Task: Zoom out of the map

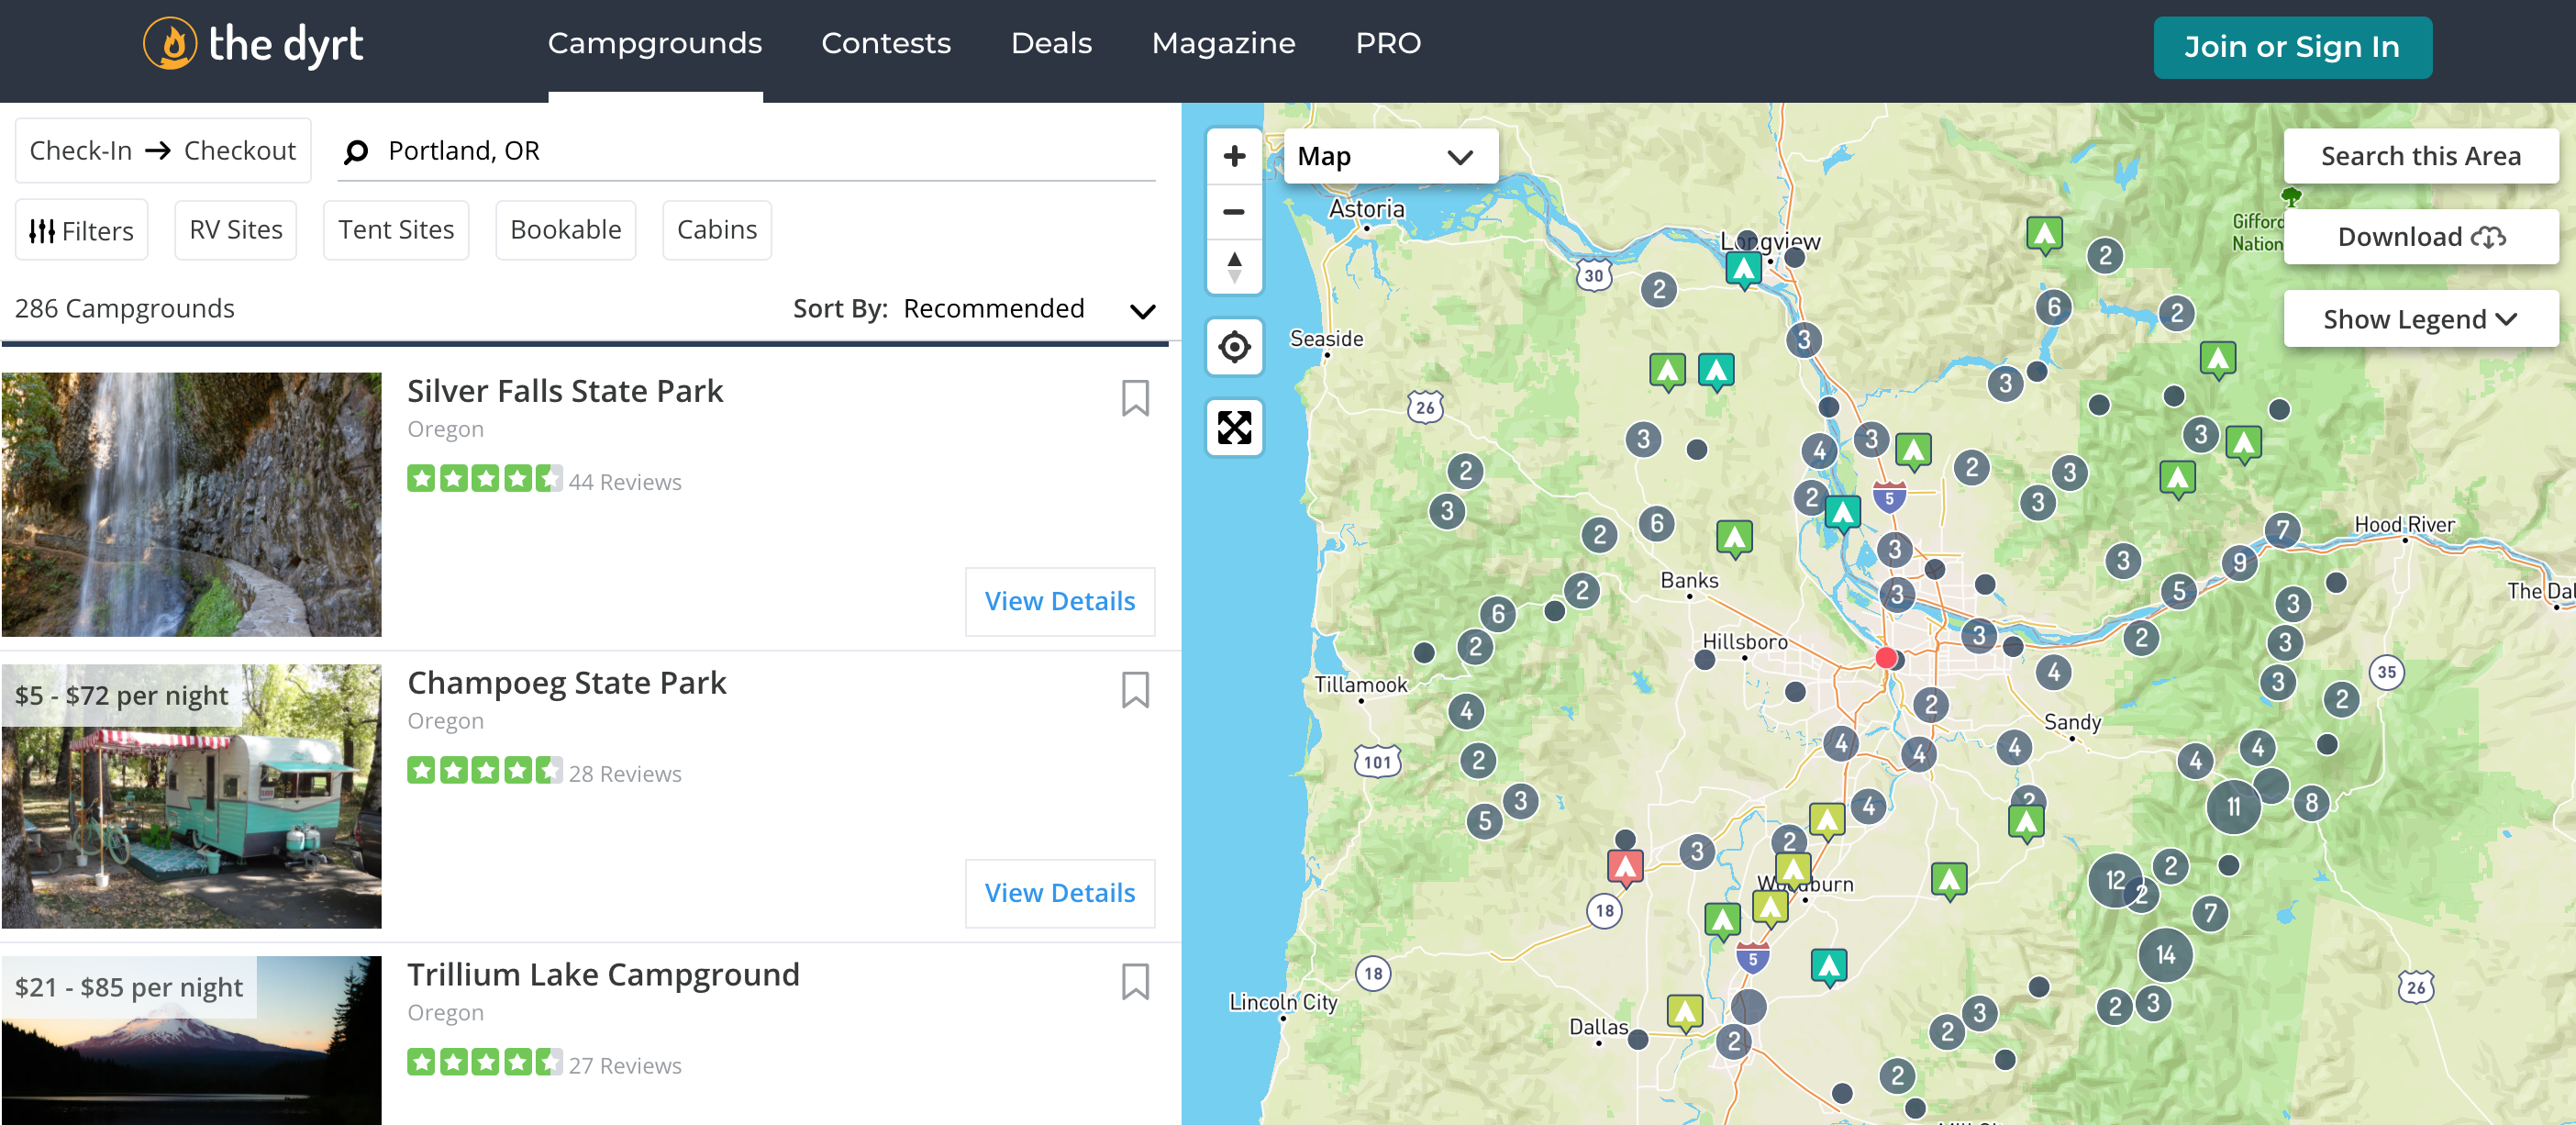Action: point(1234,212)
